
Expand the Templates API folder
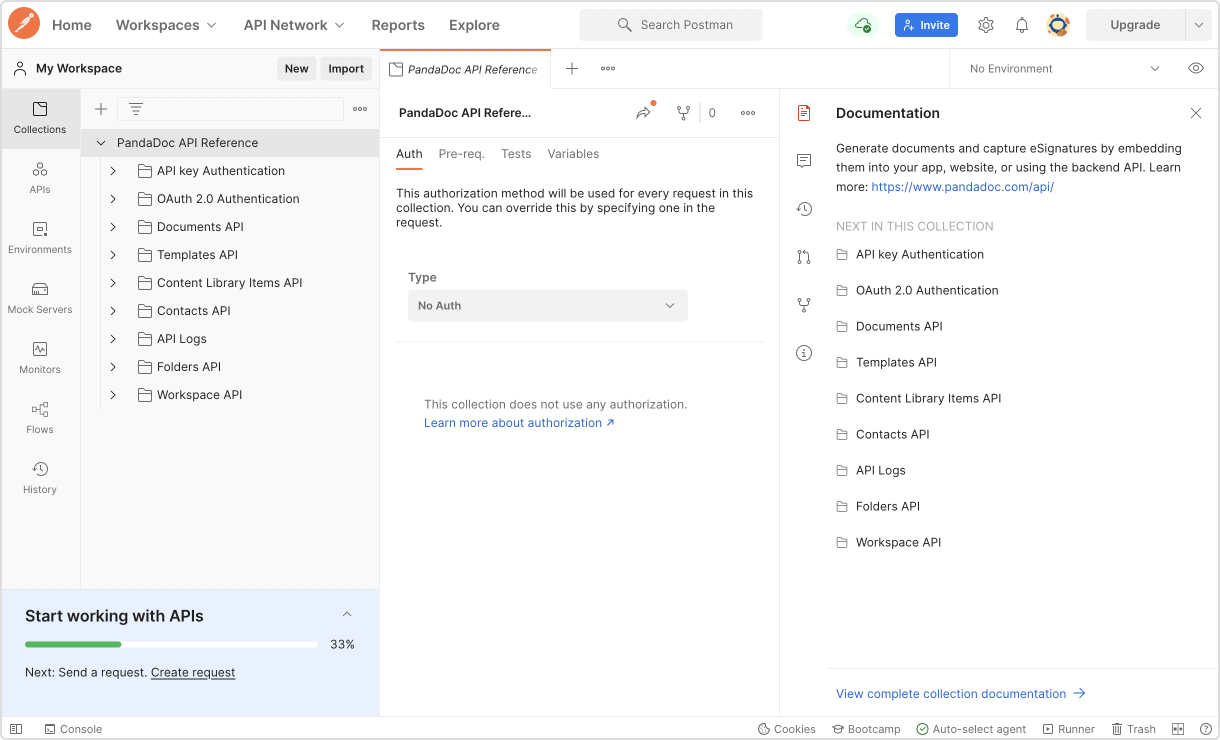tap(113, 255)
